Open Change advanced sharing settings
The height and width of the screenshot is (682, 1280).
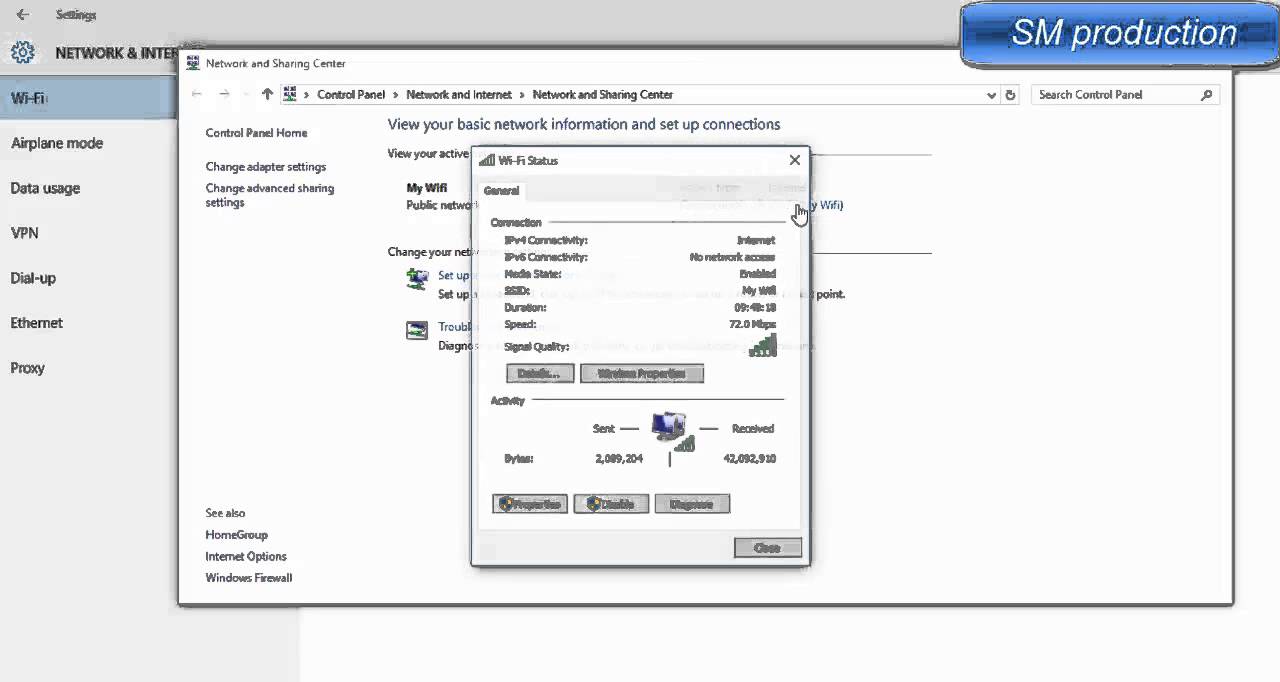270,195
